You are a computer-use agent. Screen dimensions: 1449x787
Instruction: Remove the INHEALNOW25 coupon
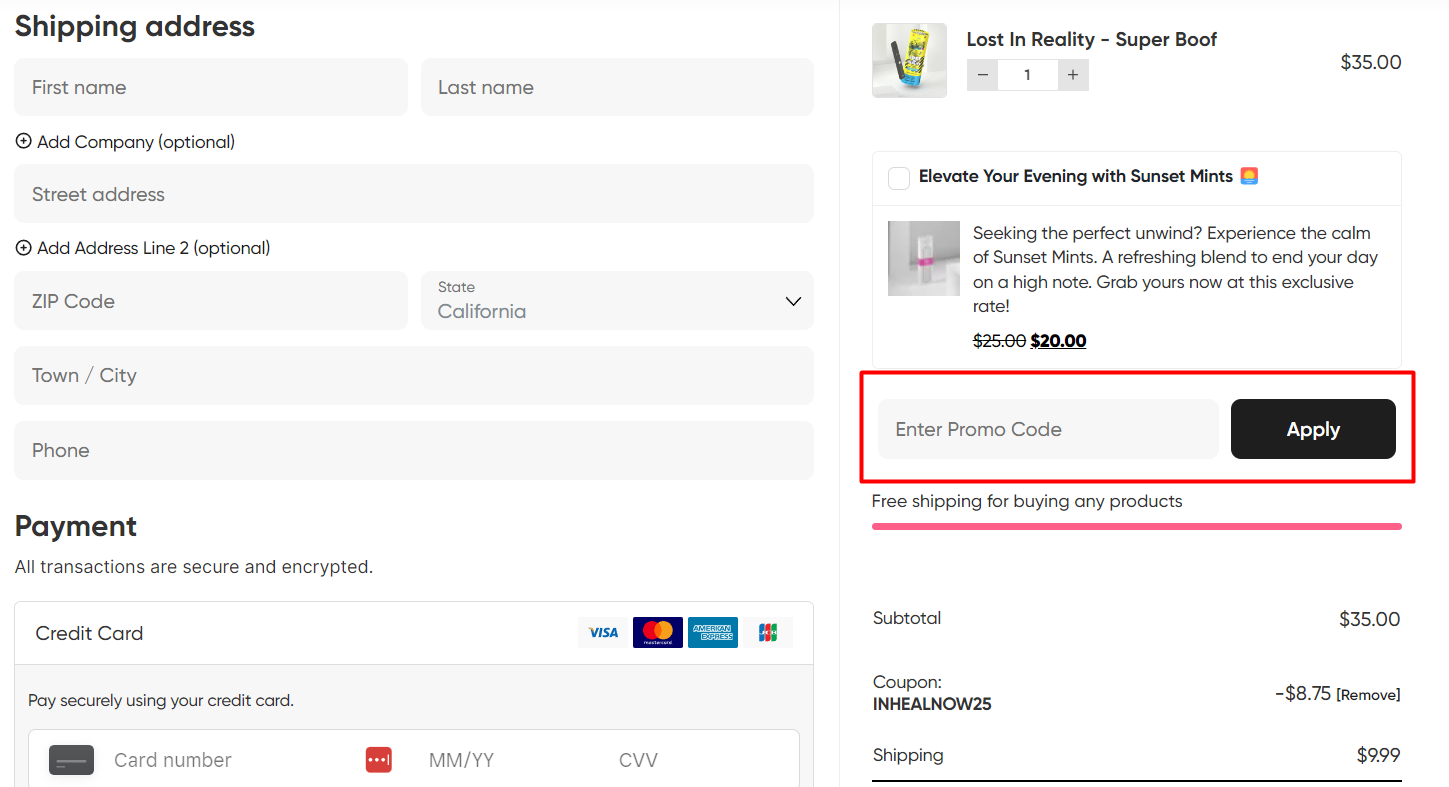click(x=1368, y=695)
